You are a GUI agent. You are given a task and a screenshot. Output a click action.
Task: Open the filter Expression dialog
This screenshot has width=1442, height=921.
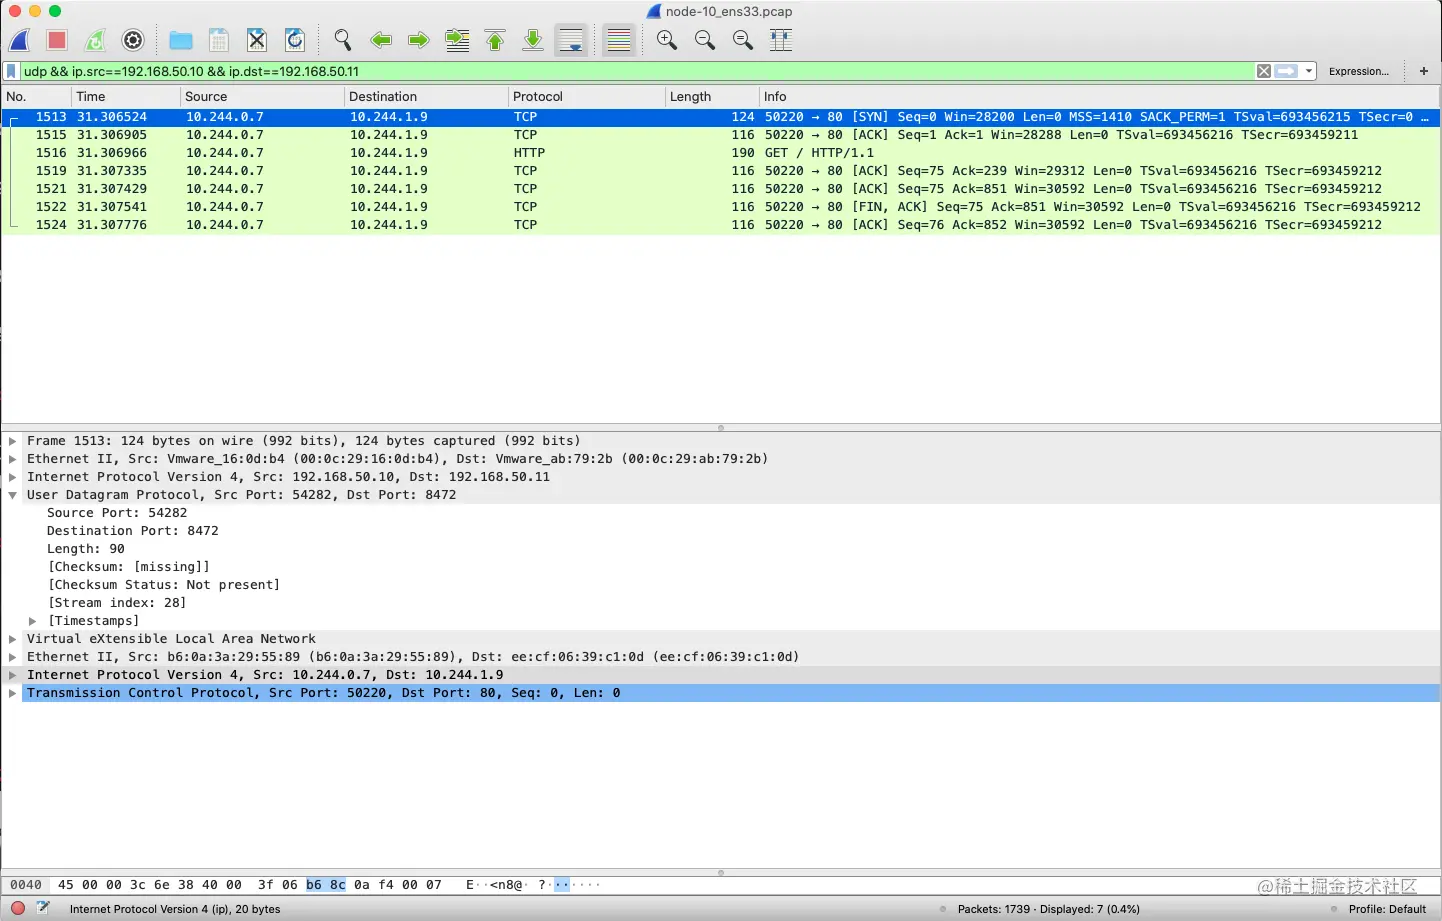click(1359, 71)
